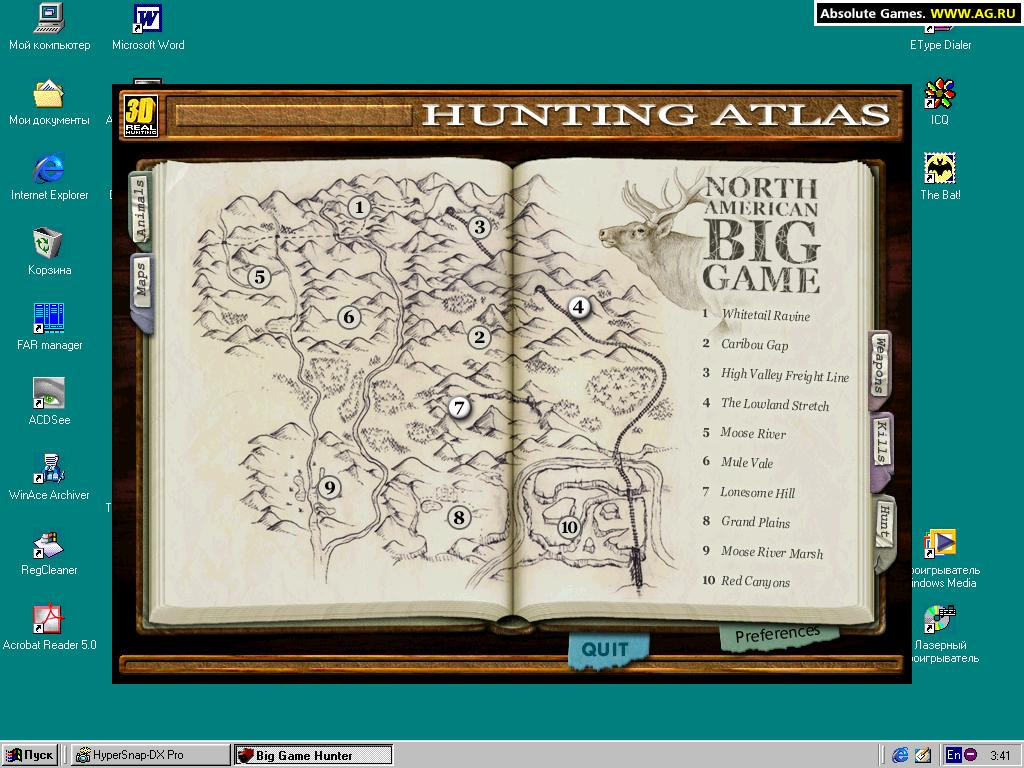
Task: Select map marker 3 on freight line
Action: point(480,227)
